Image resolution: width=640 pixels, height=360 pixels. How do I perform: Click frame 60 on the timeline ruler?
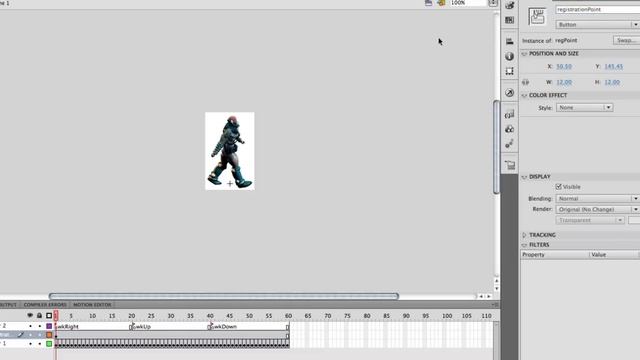[x=288, y=316]
